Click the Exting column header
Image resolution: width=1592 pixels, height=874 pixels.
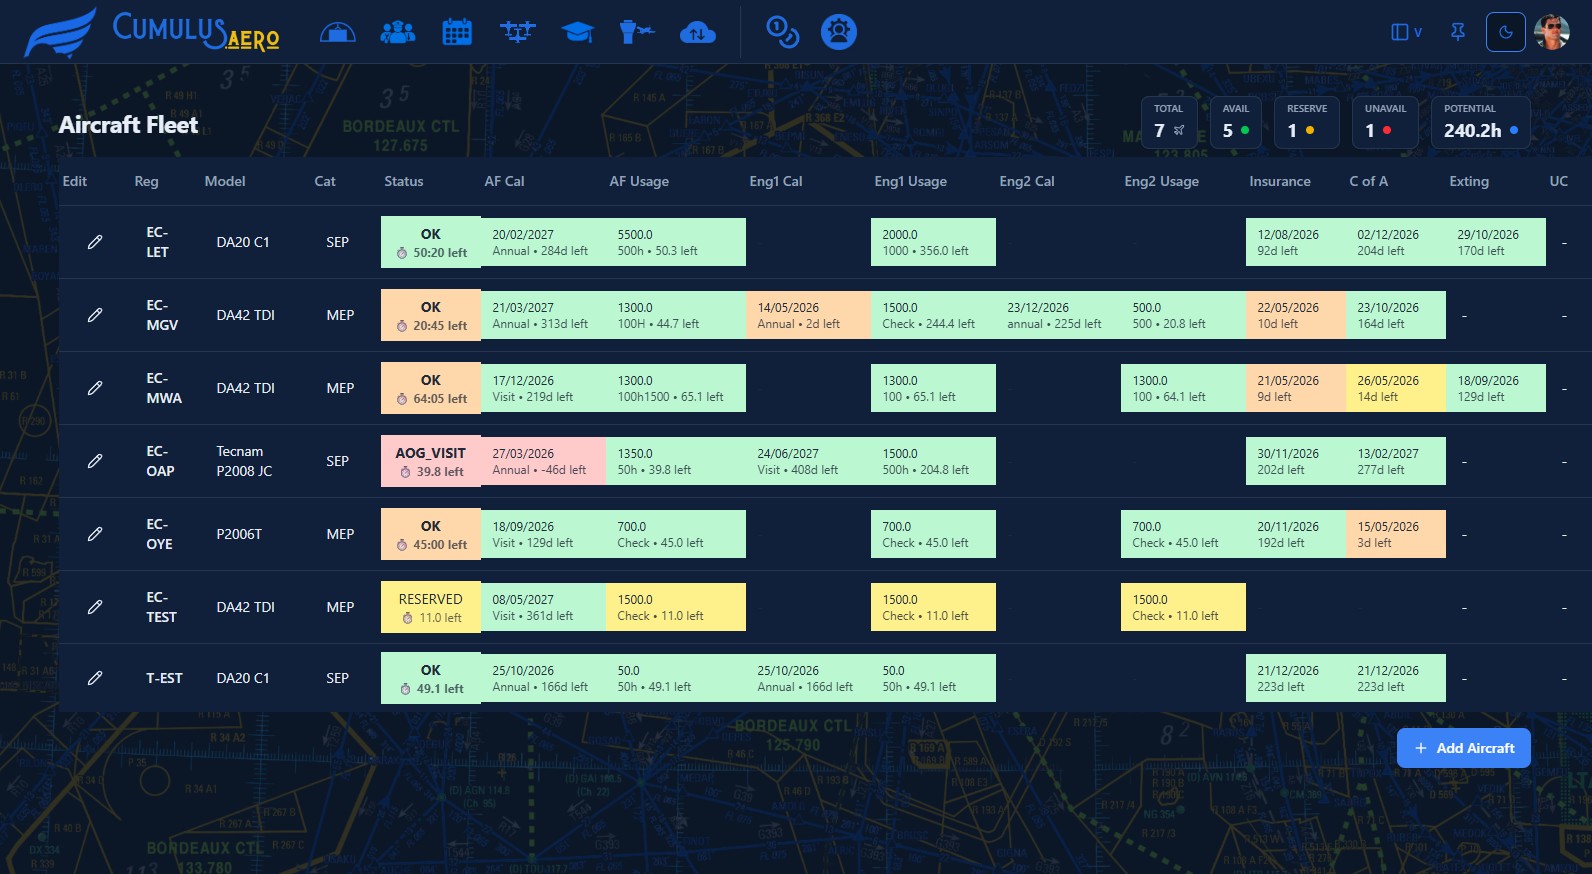[x=1469, y=181]
